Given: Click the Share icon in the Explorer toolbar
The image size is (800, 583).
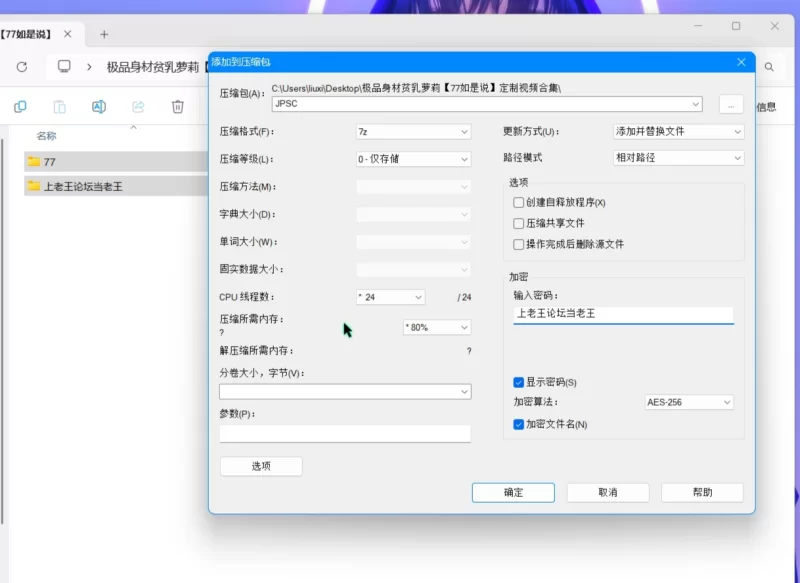Looking at the screenshot, I should [x=138, y=107].
